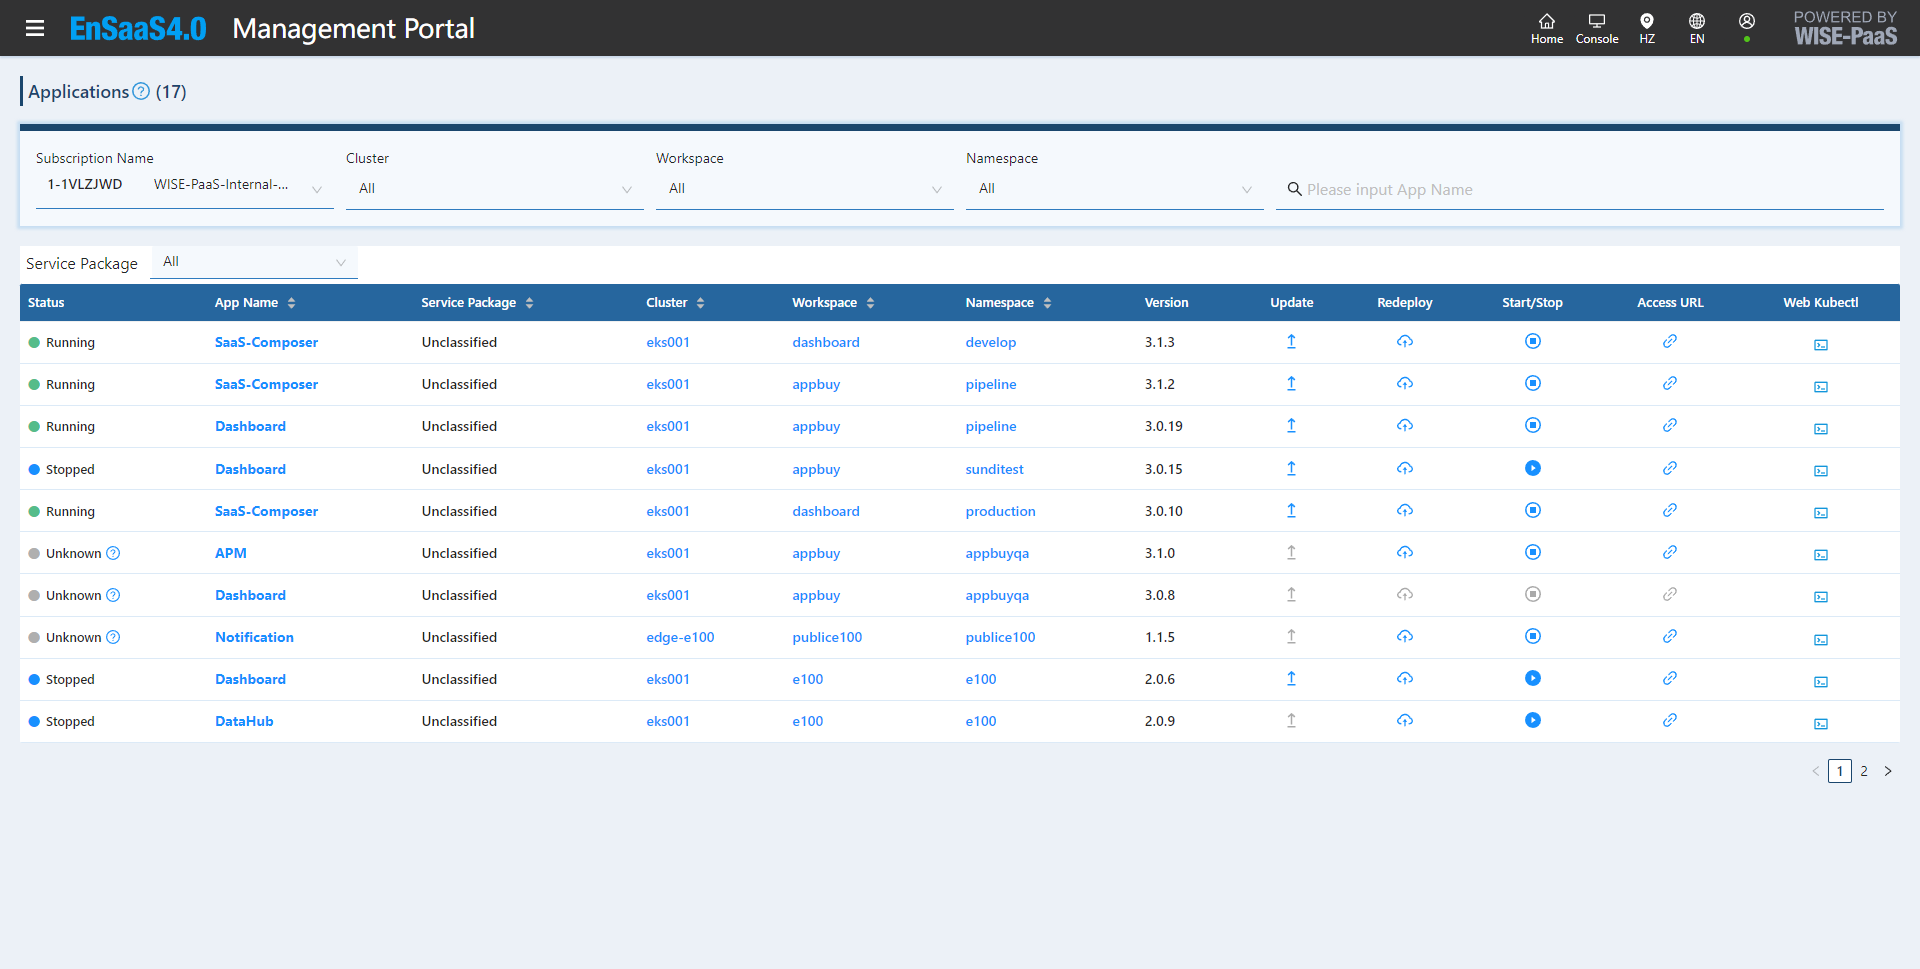1920x969 pixels.
Task: Open access URL for Dashboard 3.0.19
Action: click(1669, 425)
